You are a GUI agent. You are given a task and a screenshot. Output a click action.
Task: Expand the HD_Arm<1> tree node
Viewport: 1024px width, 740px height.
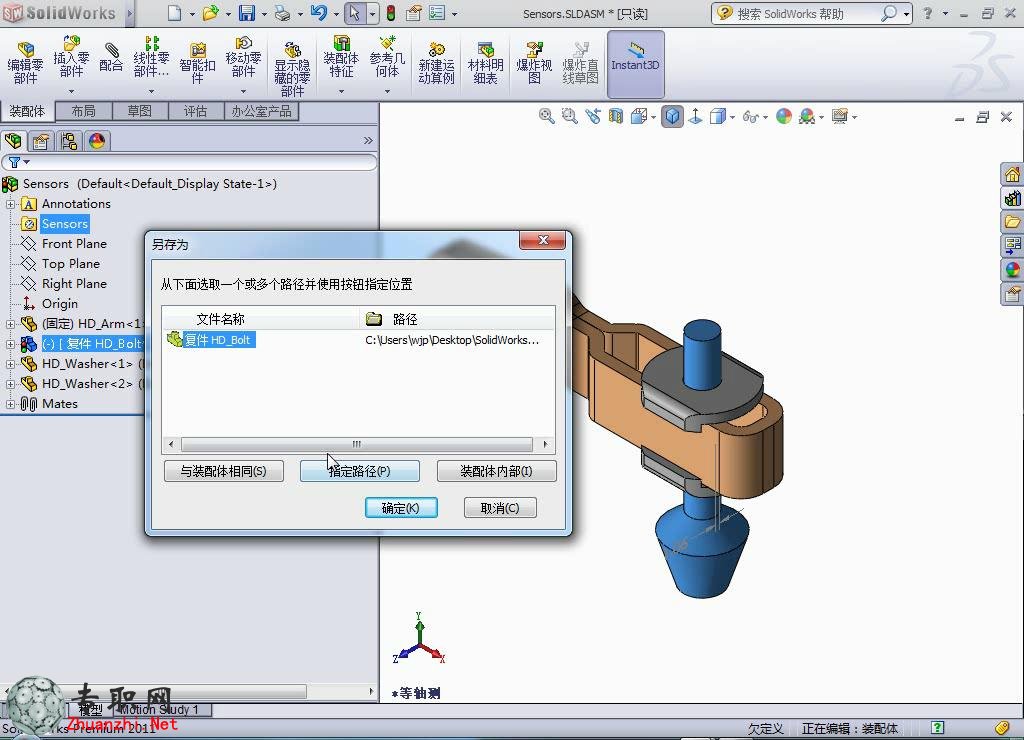[10, 324]
